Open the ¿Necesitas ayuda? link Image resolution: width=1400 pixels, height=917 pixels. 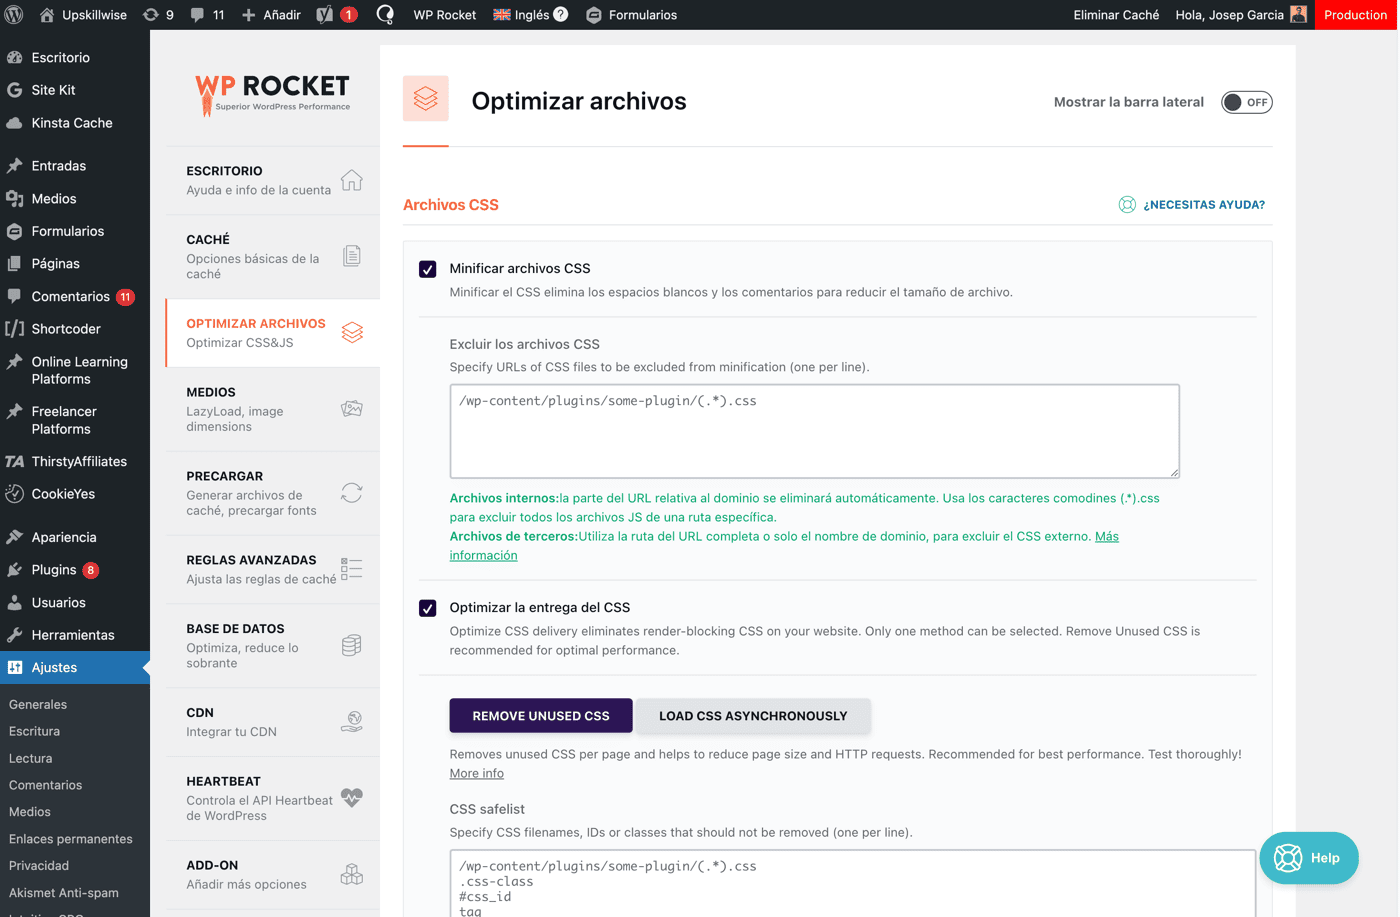(1204, 205)
